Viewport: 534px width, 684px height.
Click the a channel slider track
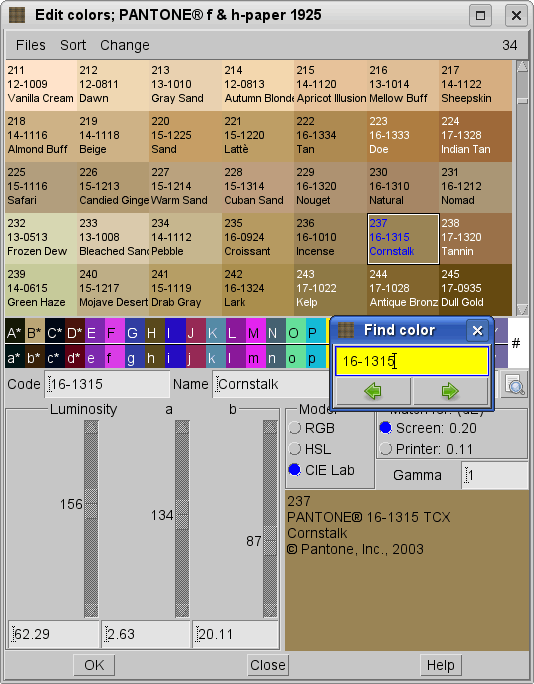(182, 518)
